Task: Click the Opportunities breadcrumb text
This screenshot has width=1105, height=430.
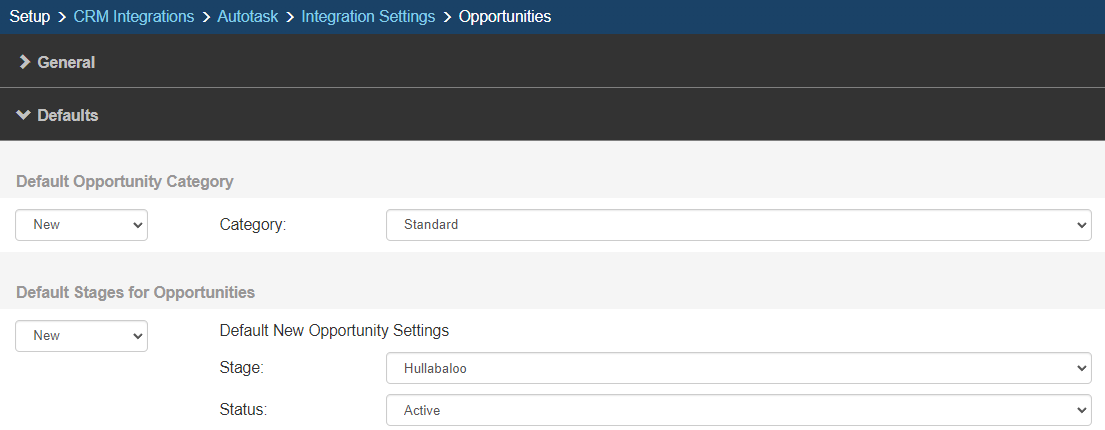Action: 504,16
